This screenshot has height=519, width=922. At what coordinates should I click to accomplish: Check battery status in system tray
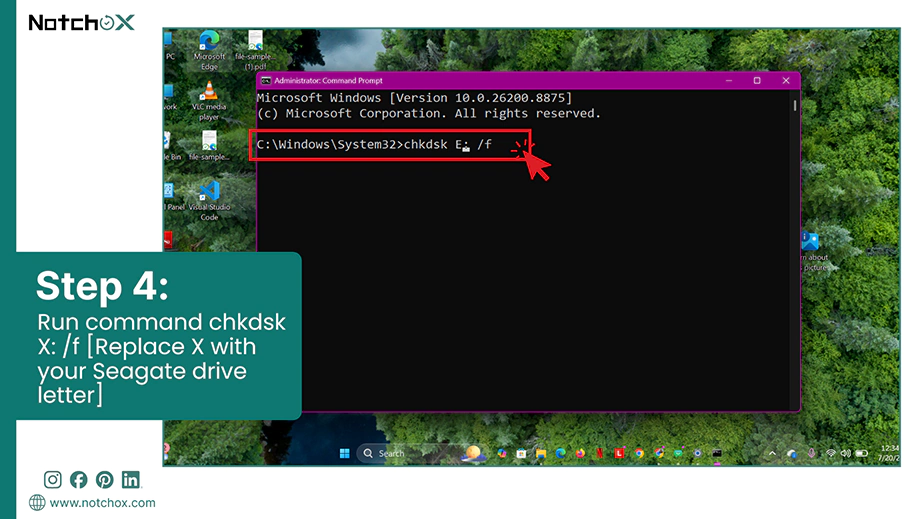862,453
